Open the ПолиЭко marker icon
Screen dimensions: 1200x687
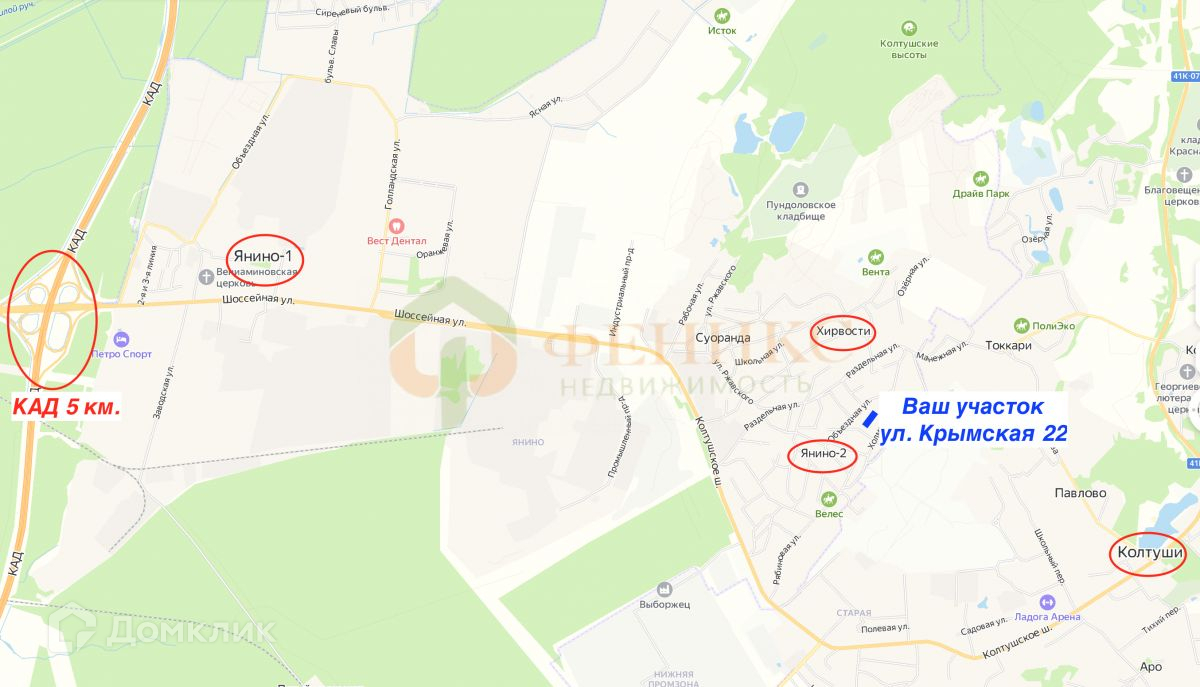(1021, 326)
